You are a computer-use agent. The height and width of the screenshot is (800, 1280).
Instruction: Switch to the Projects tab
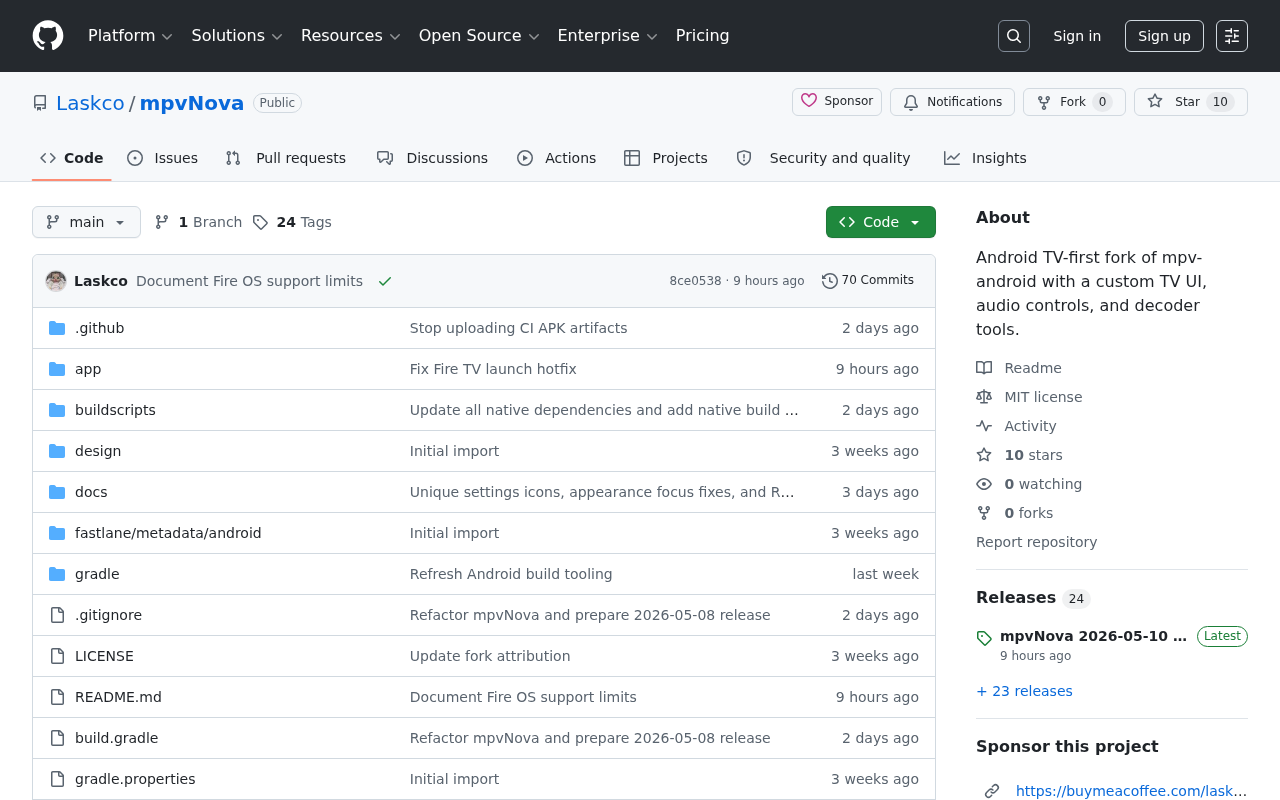point(666,158)
